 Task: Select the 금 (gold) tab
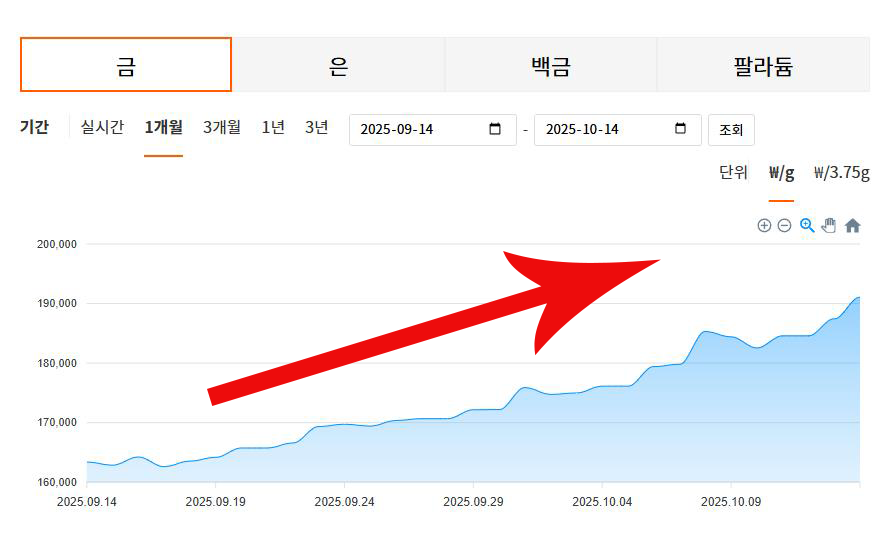click(126, 66)
